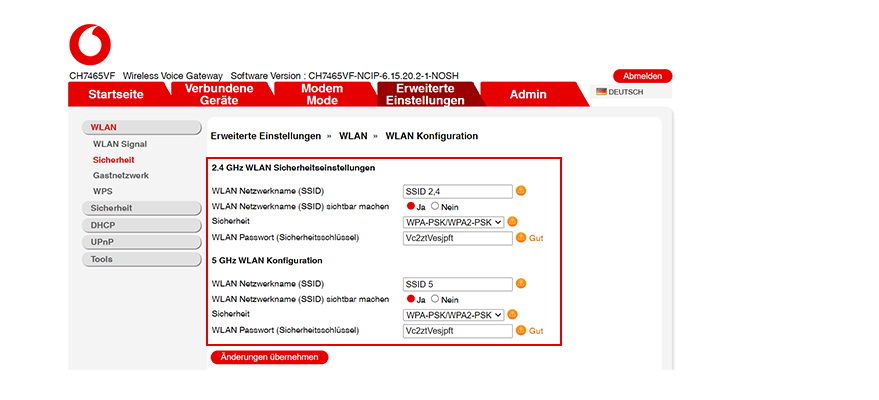
Task: Click info icon next to 2.4 GHz WLAN Passwort
Action: pyautogui.click(x=520, y=238)
